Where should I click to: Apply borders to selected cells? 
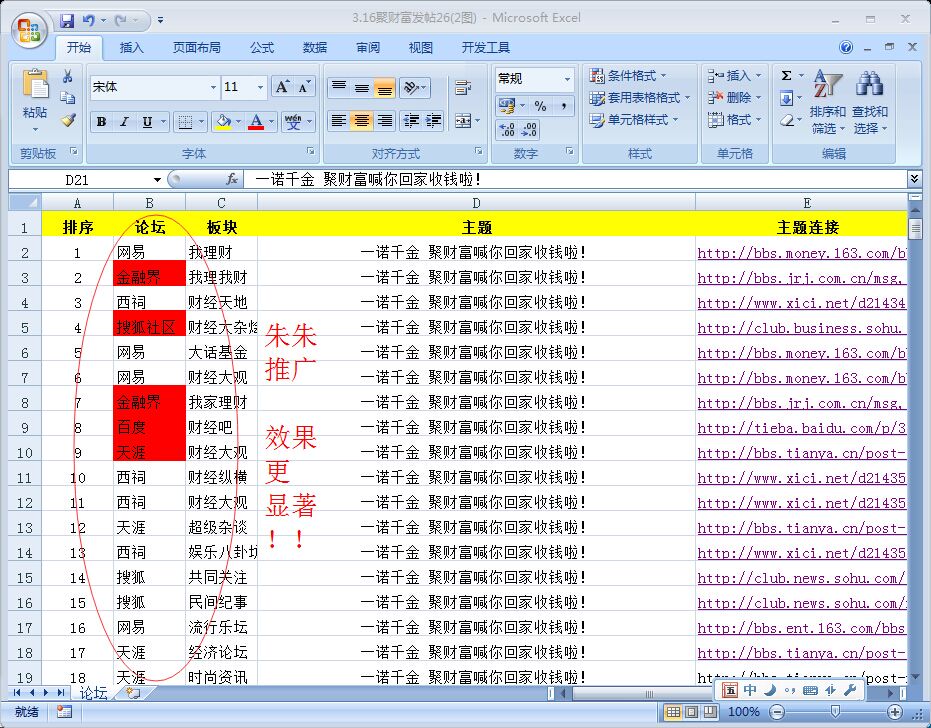pos(185,122)
